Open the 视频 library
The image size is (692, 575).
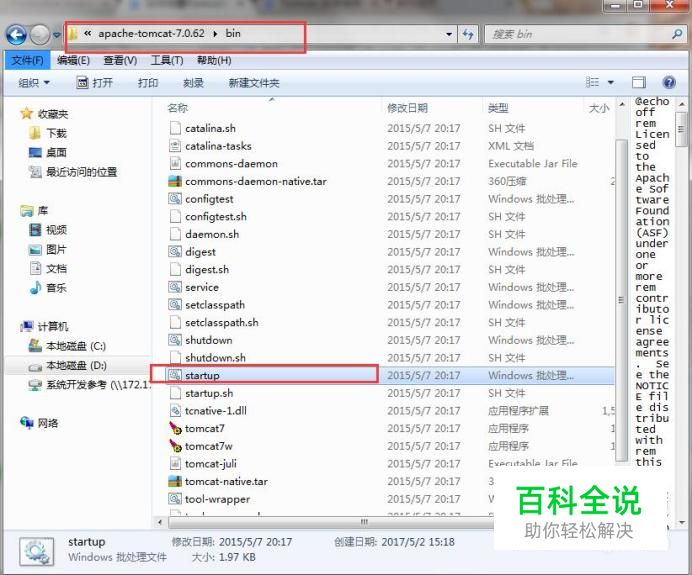pyautogui.click(x=48, y=229)
